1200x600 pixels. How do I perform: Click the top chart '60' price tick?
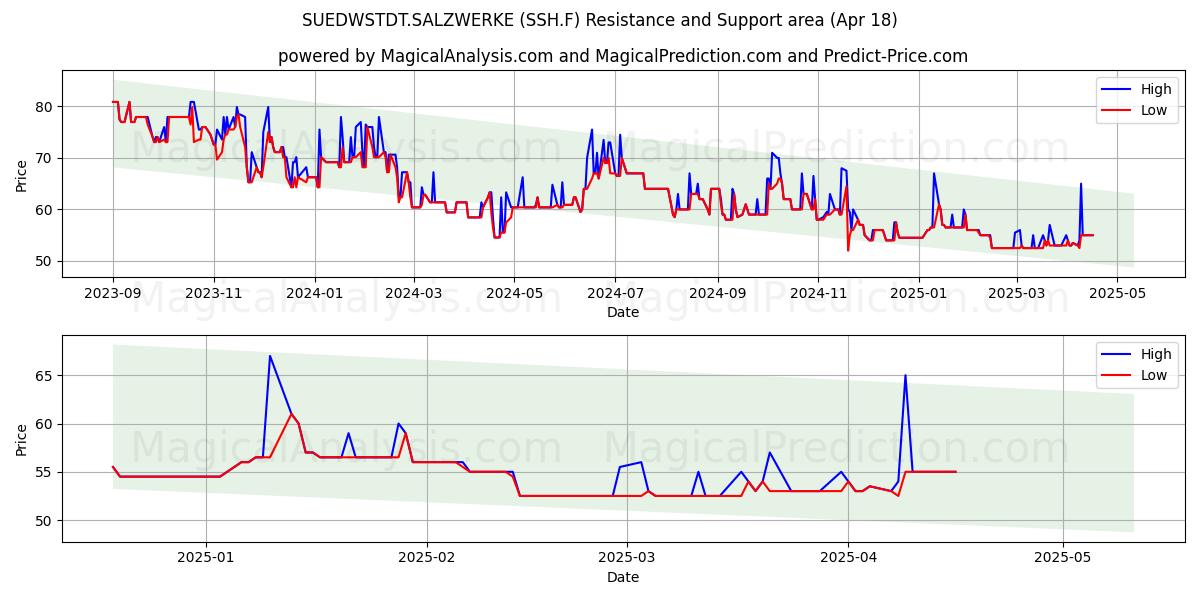coord(46,210)
